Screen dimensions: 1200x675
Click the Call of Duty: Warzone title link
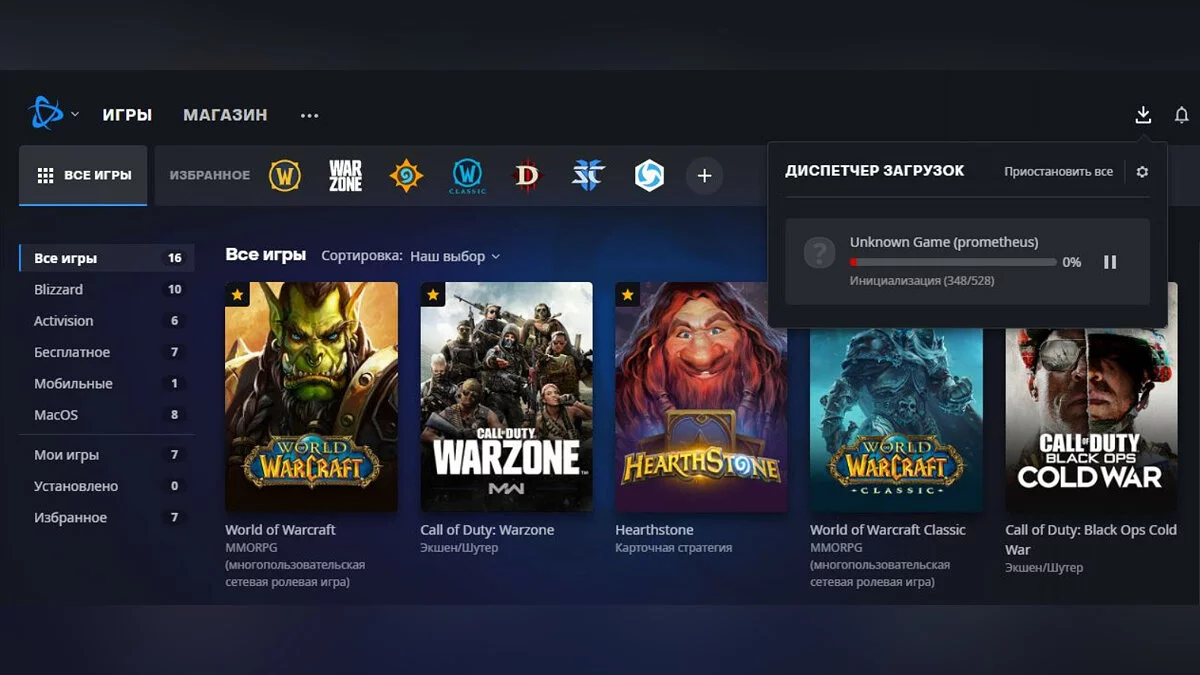coord(487,530)
